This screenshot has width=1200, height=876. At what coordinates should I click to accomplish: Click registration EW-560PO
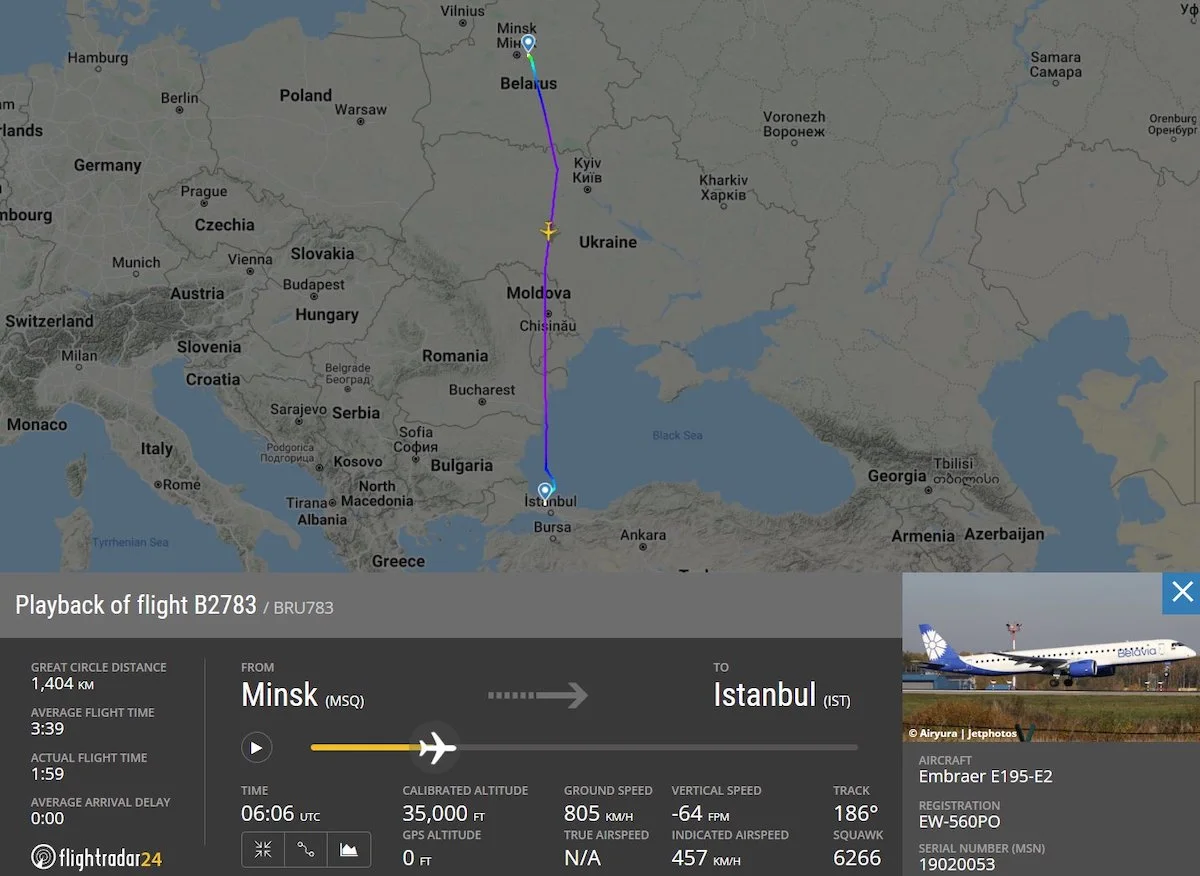tap(959, 822)
